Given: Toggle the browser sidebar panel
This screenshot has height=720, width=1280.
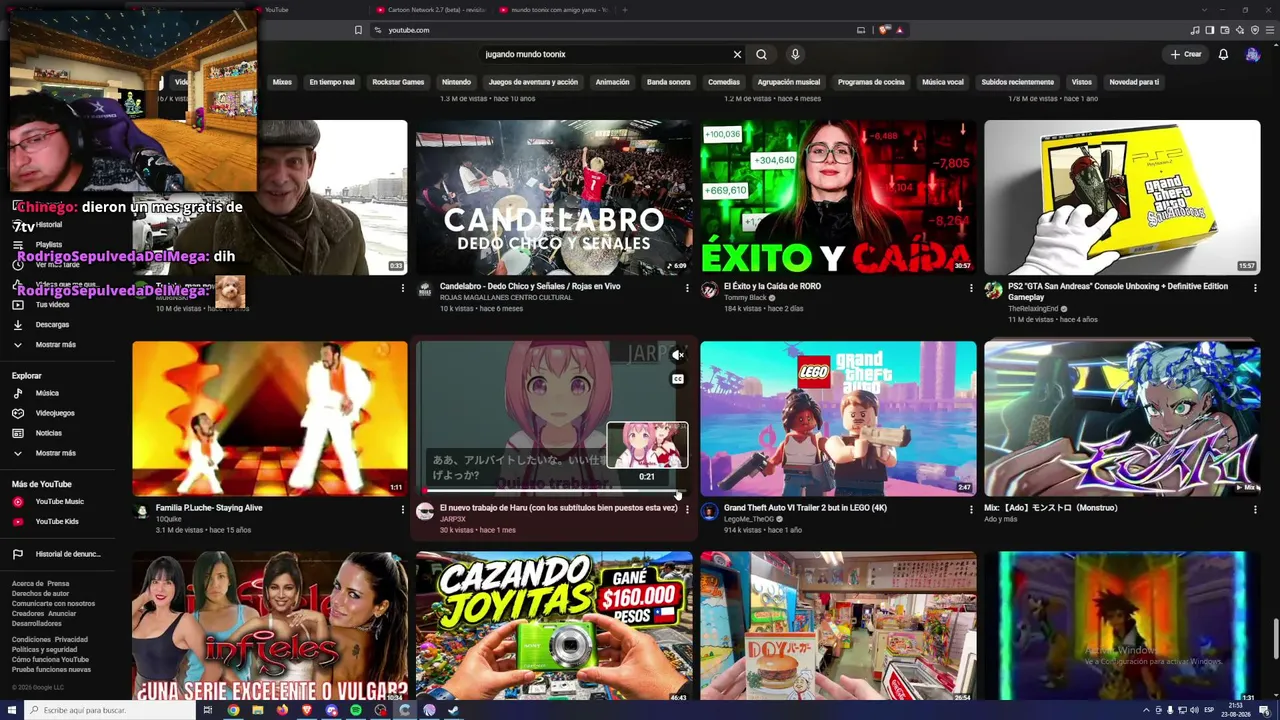Looking at the screenshot, I should (x=1209, y=30).
